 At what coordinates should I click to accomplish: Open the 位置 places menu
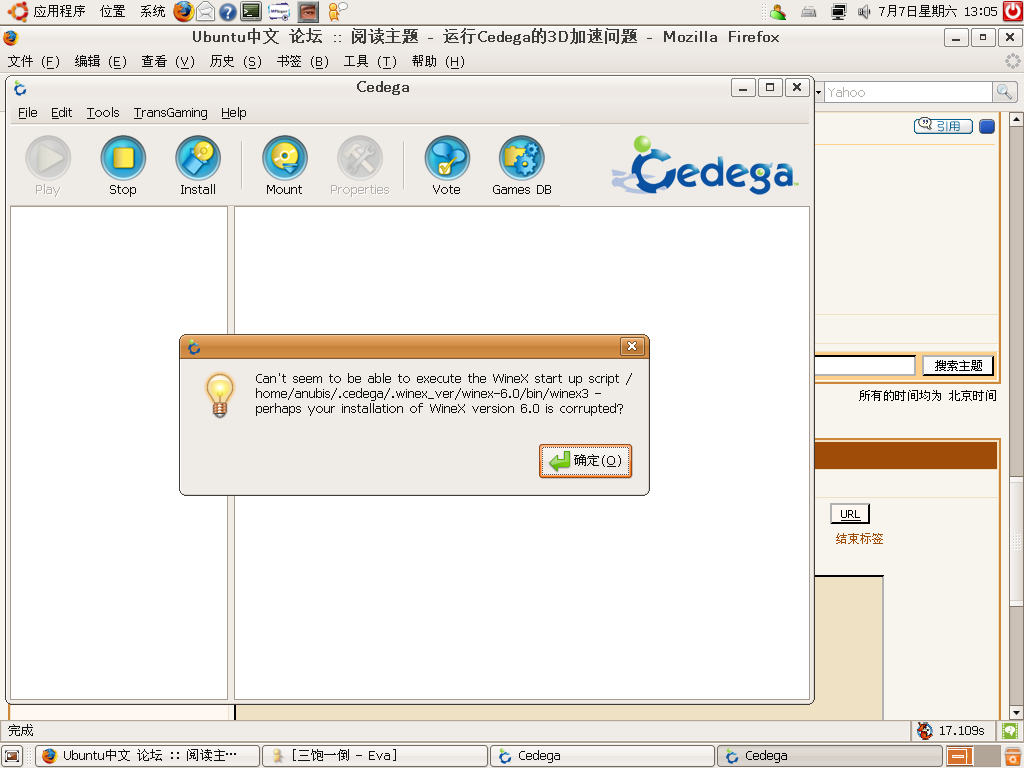(112, 11)
